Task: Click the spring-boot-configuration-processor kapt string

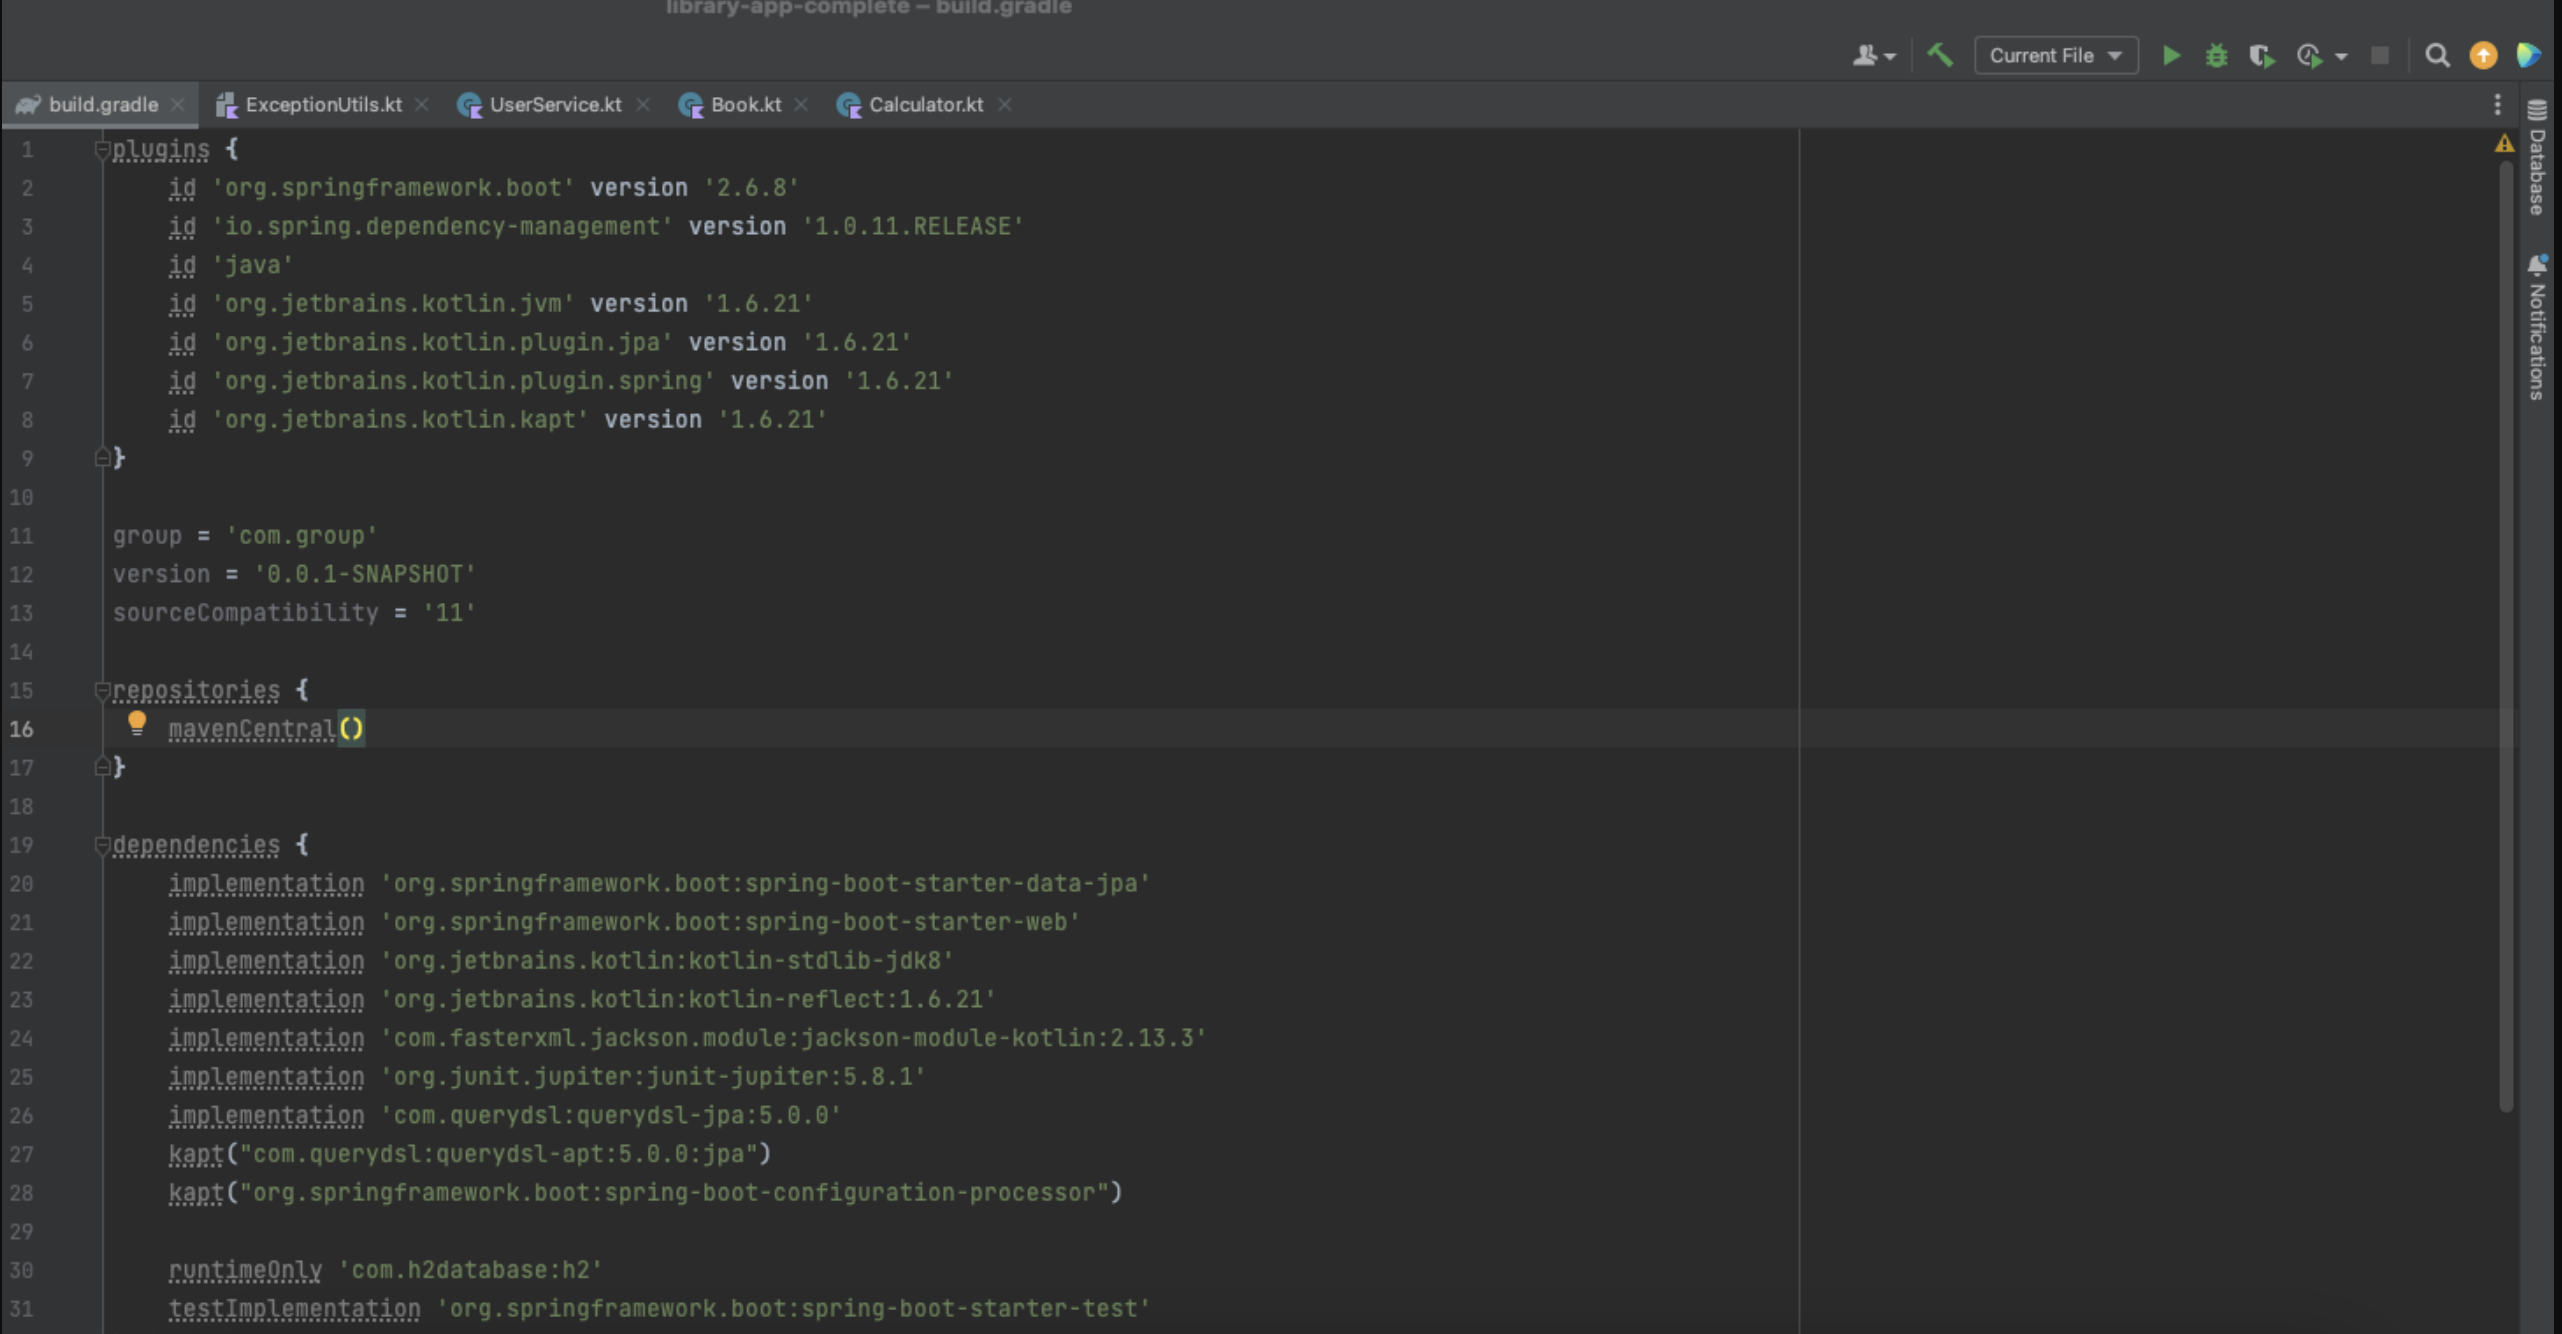Action: coord(674,1193)
